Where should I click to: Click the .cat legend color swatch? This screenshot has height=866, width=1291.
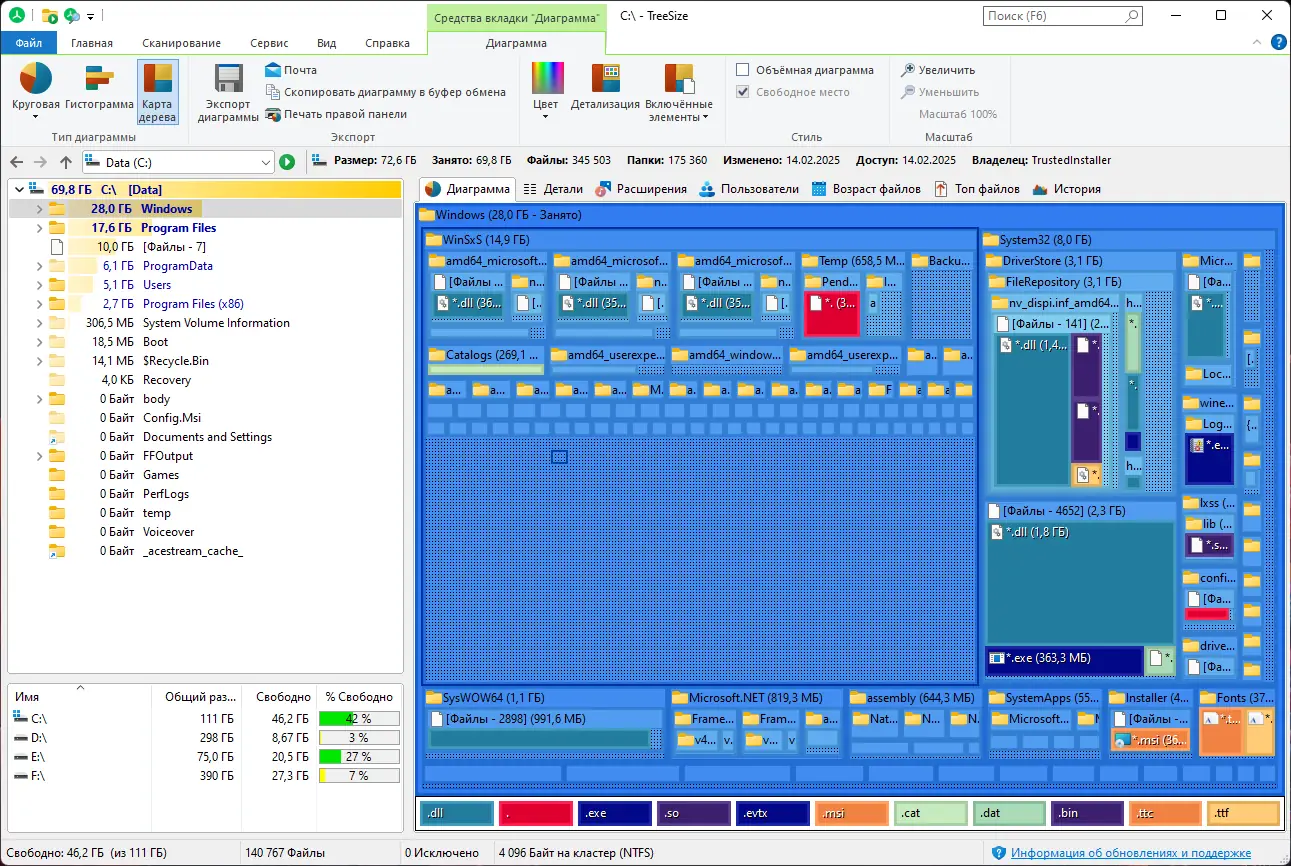click(930, 813)
